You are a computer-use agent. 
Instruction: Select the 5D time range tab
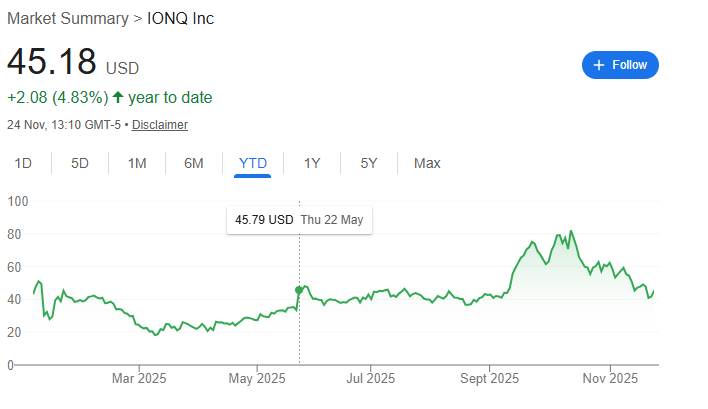pos(80,163)
